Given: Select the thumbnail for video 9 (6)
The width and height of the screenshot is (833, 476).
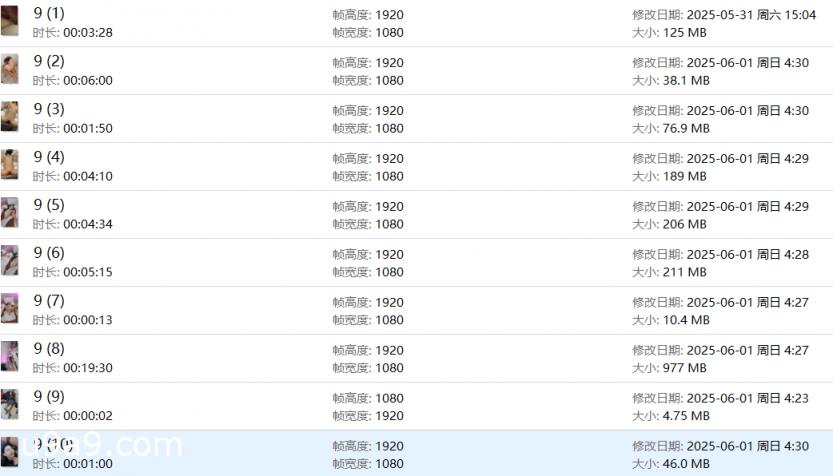Looking at the screenshot, I should click(10, 260).
